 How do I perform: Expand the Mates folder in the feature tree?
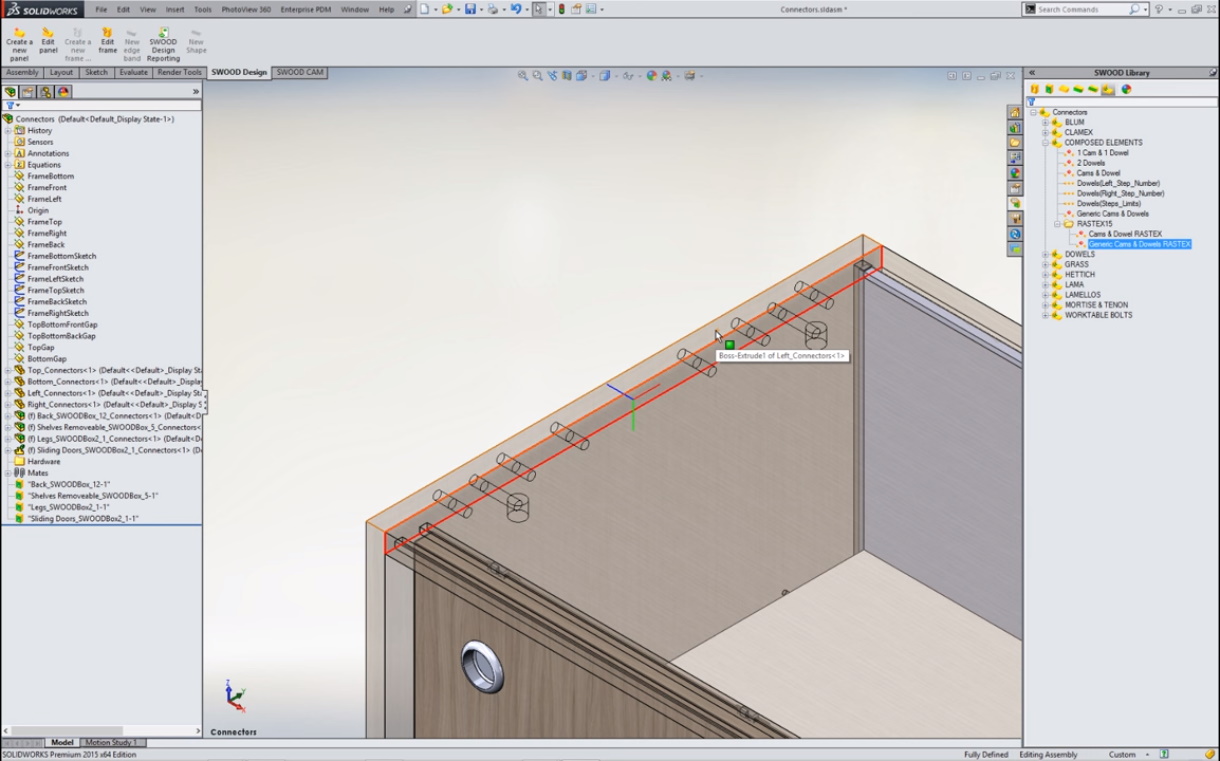coord(8,473)
